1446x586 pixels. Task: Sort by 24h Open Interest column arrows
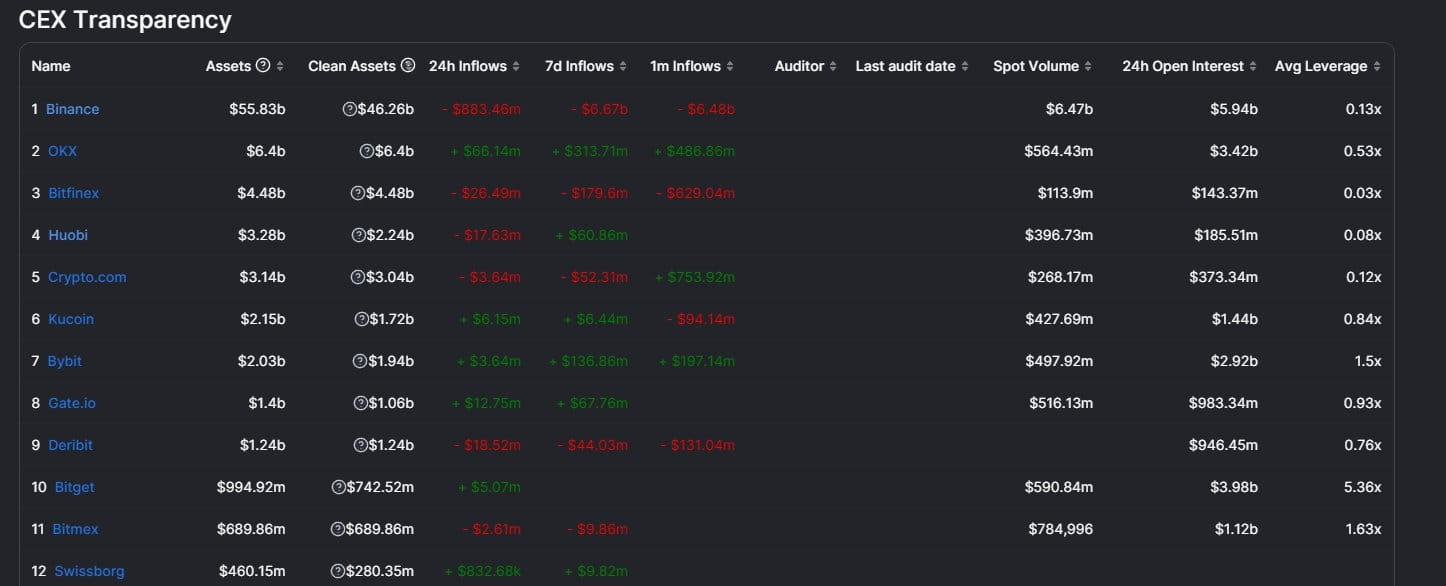(x=1253, y=66)
